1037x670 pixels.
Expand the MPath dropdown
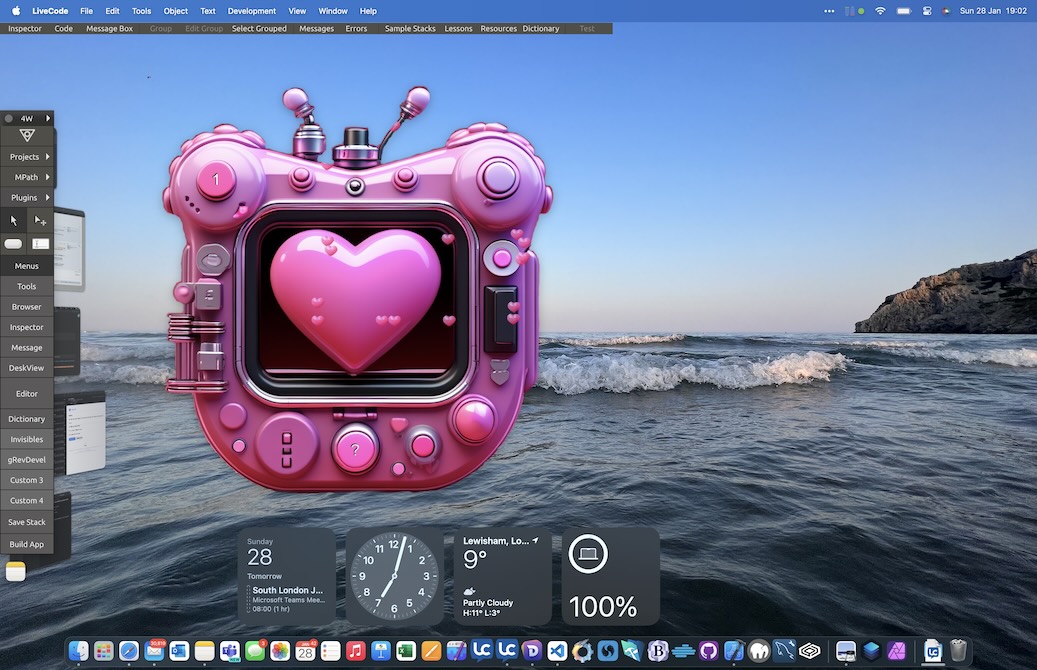coord(47,177)
